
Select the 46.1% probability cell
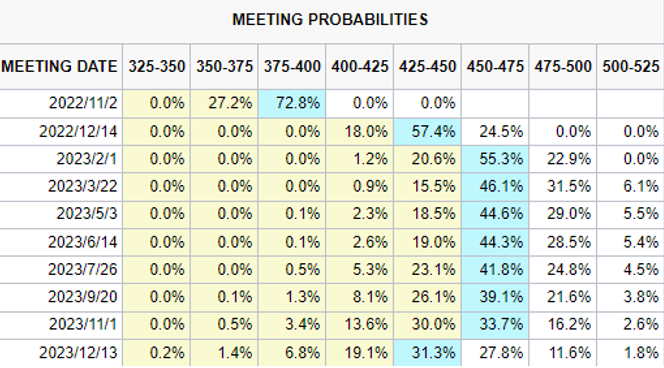[x=495, y=186]
